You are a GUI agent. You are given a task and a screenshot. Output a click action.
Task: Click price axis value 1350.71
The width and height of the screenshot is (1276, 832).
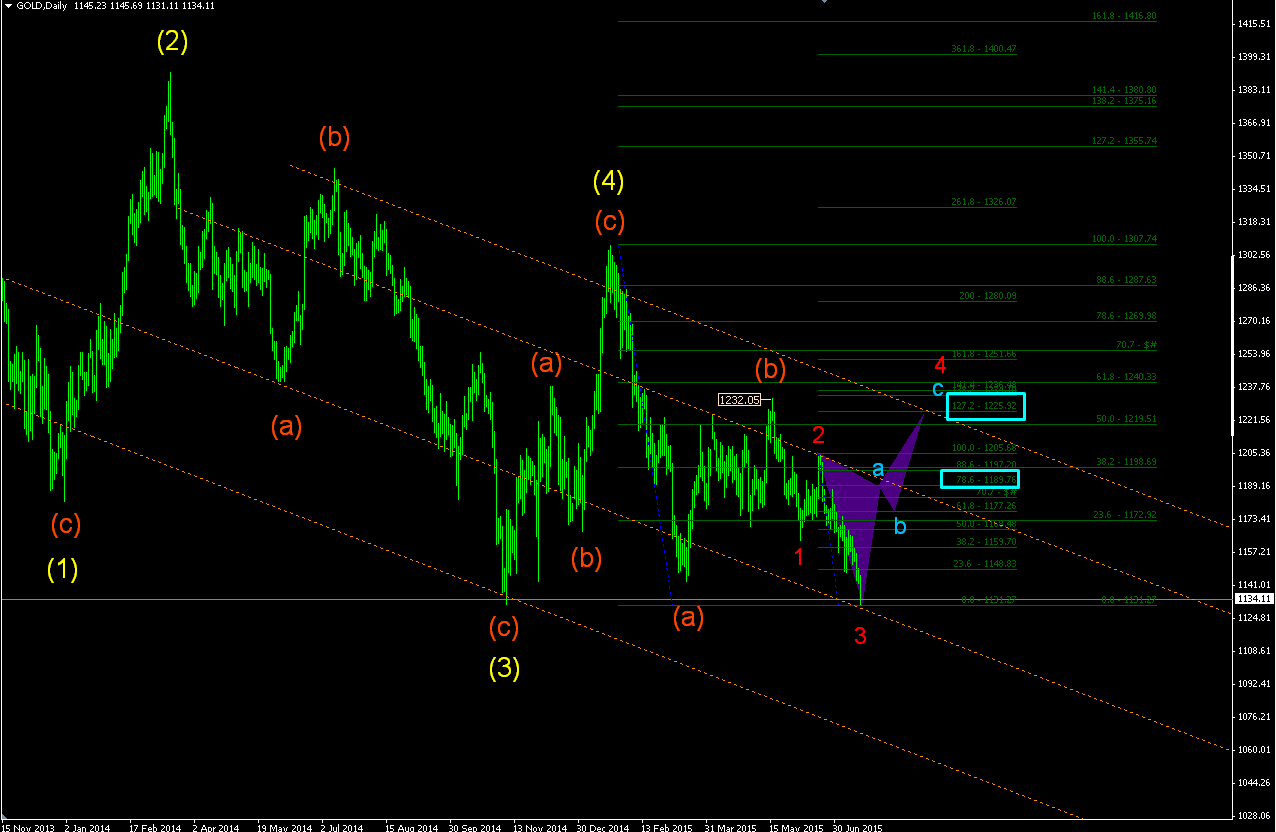click(1253, 156)
